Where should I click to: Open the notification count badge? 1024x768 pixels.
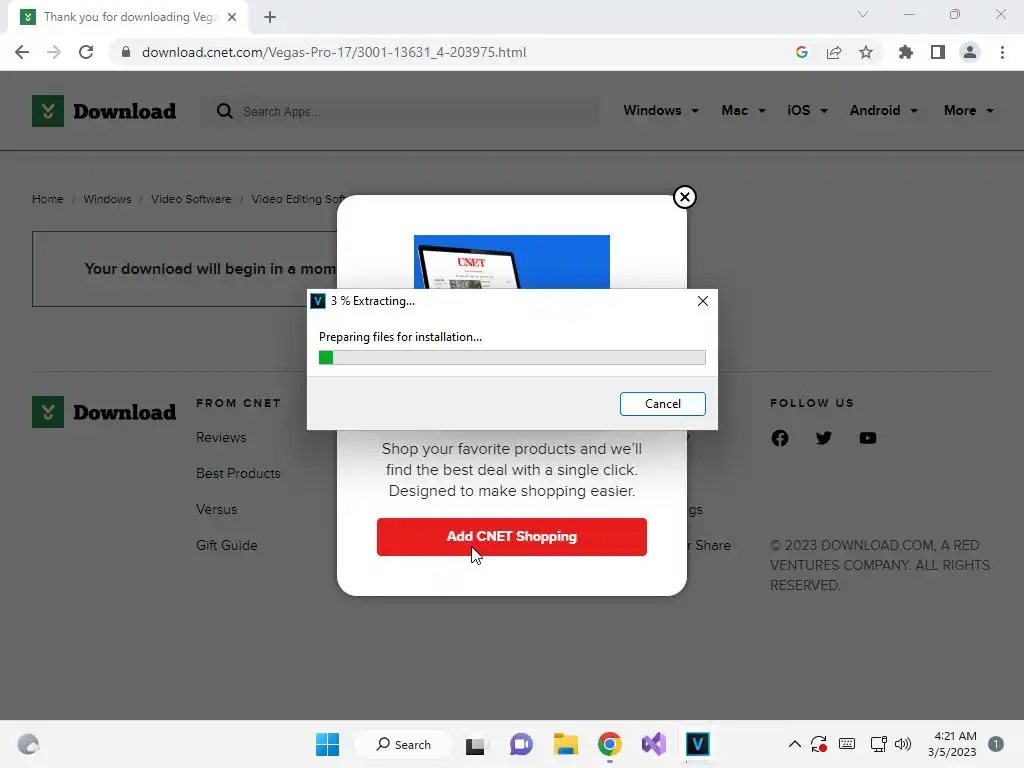(x=996, y=744)
